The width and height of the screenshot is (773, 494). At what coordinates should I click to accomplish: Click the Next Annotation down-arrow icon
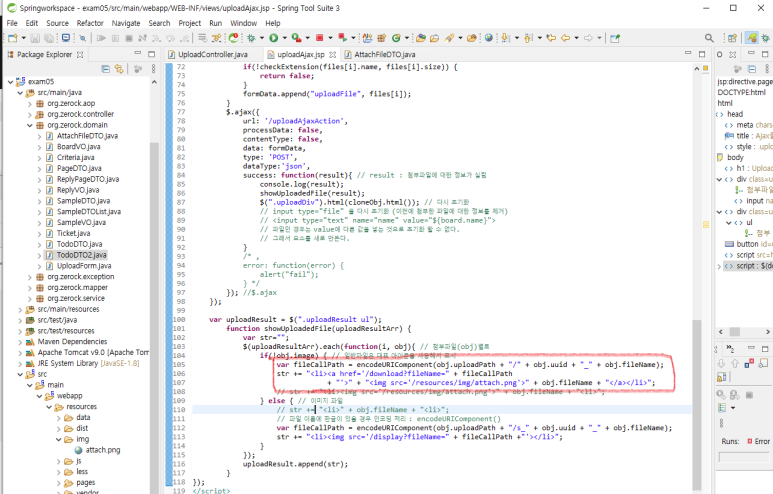coord(505,38)
